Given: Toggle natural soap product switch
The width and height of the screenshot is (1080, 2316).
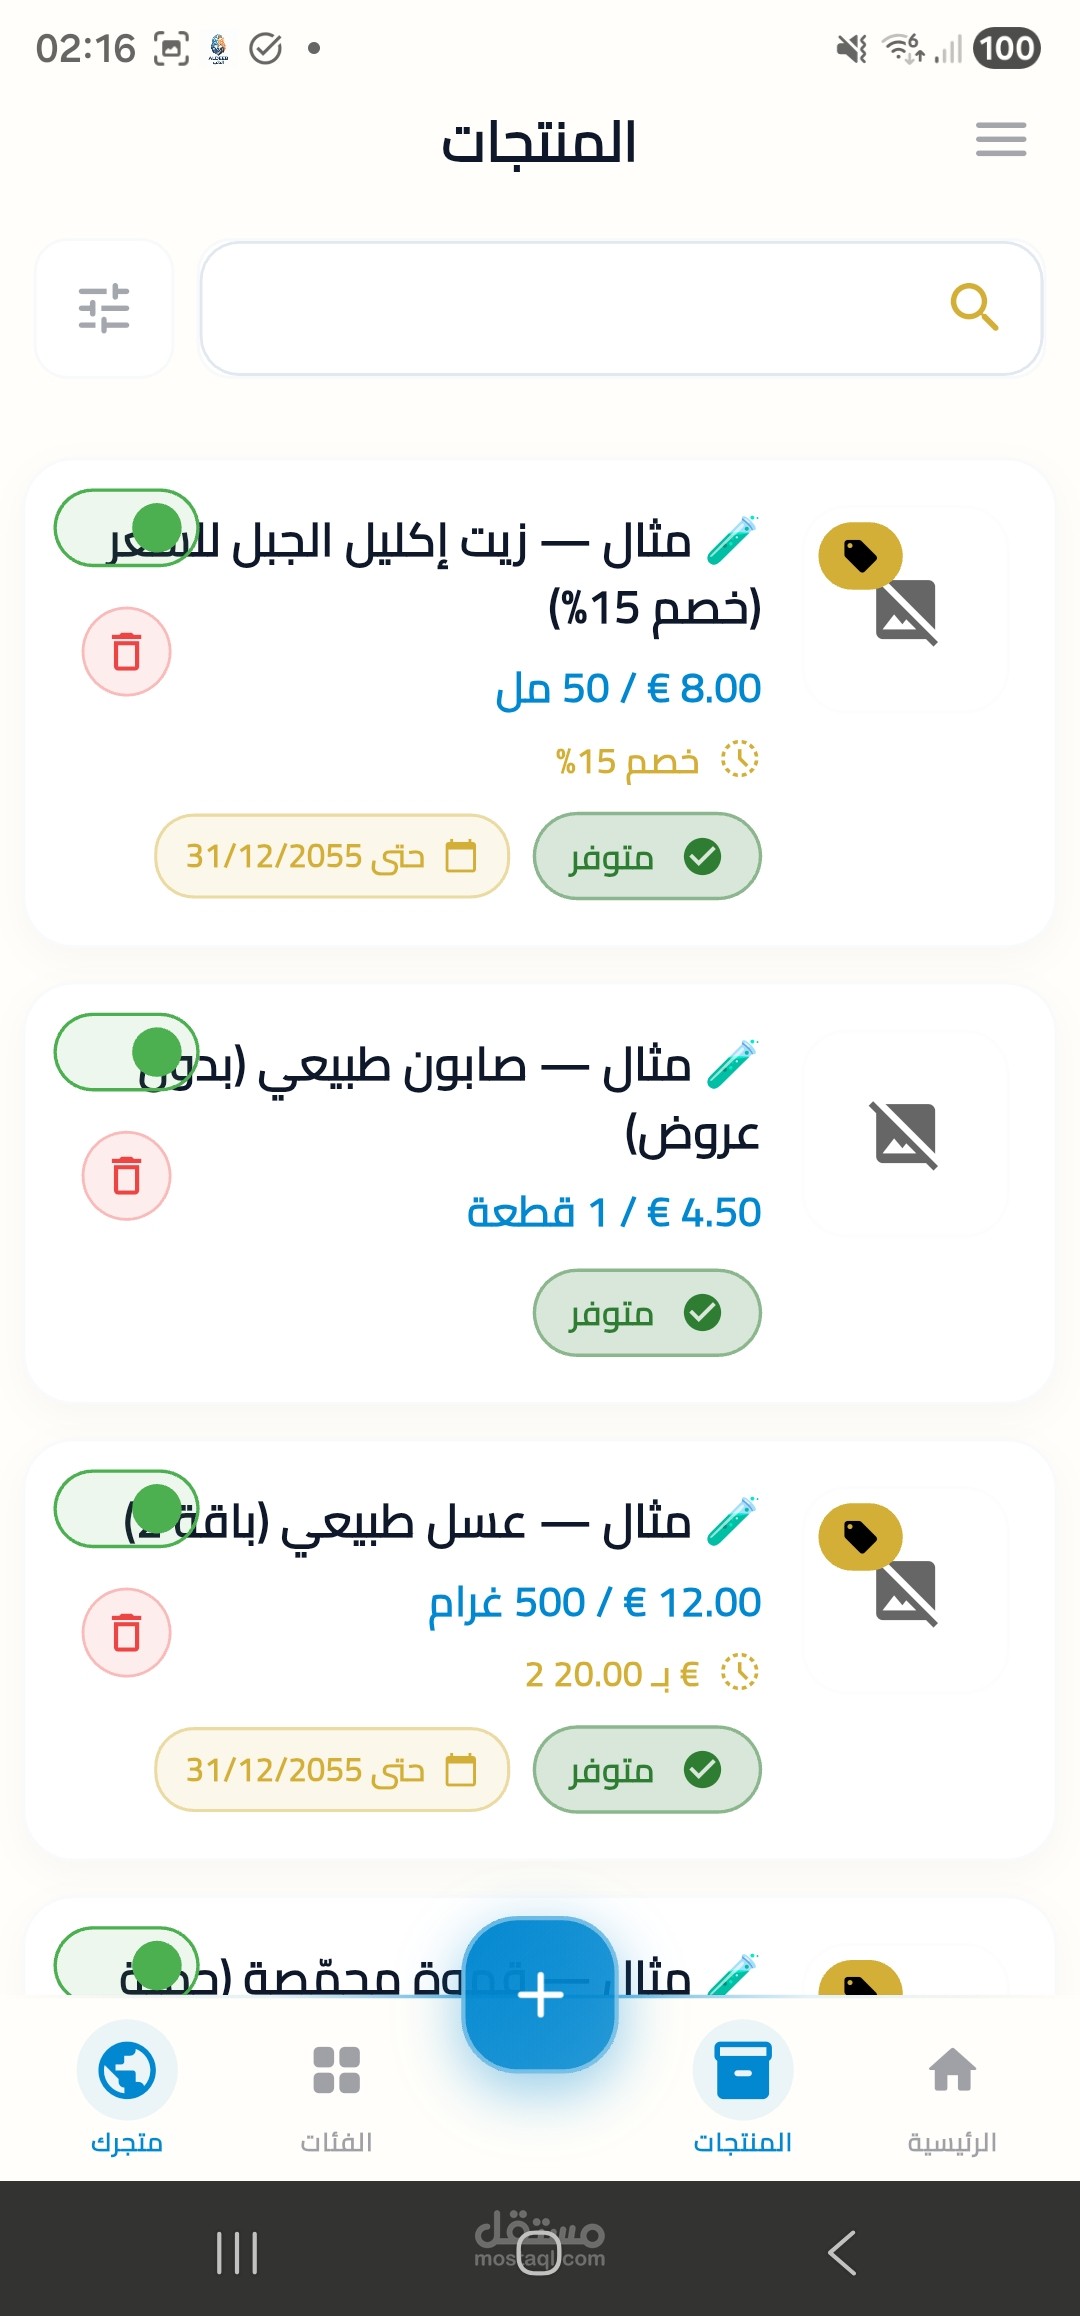Looking at the screenshot, I should point(127,1052).
